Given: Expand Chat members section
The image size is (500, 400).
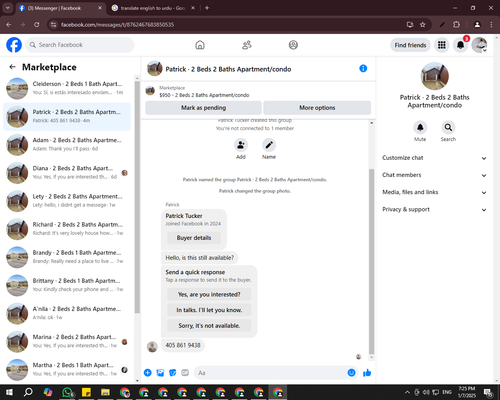Looking at the screenshot, I should (434, 175).
